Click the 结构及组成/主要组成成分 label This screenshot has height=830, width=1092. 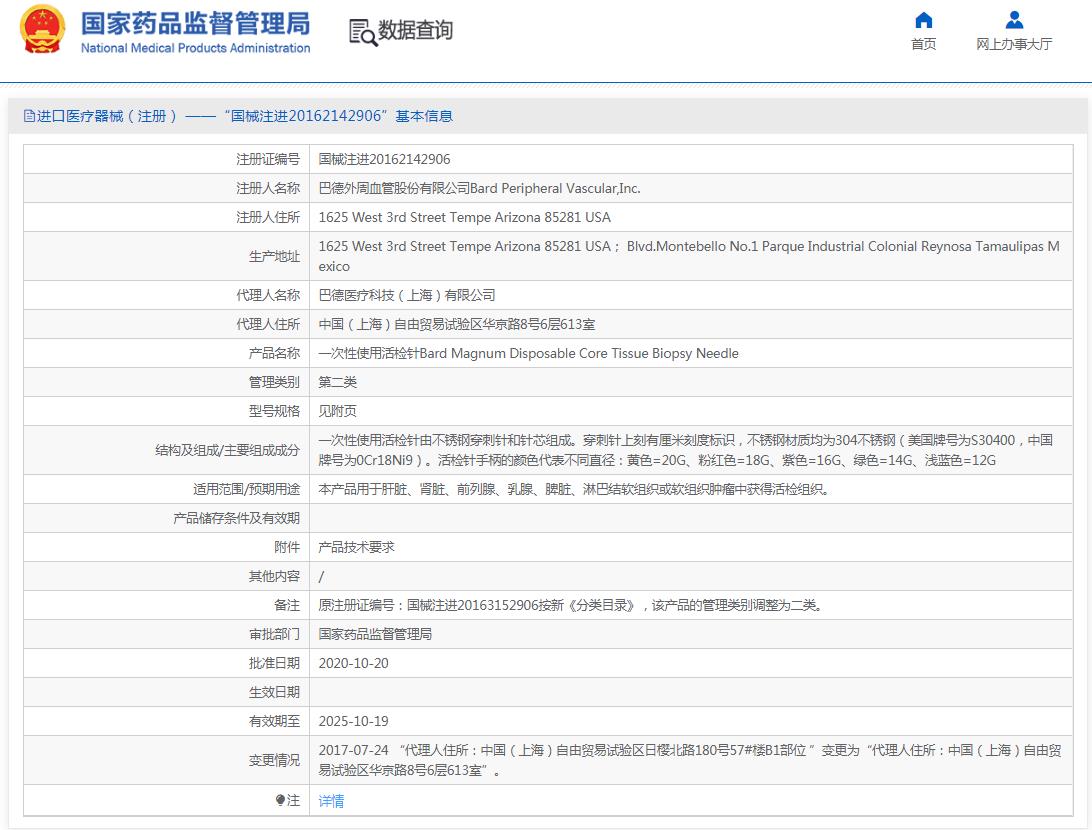(x=227, y=451)
